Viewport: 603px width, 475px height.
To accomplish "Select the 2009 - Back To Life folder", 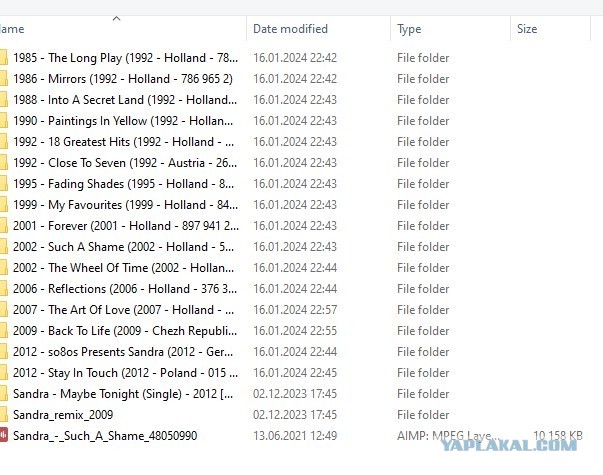I will [x=125, y=331].
